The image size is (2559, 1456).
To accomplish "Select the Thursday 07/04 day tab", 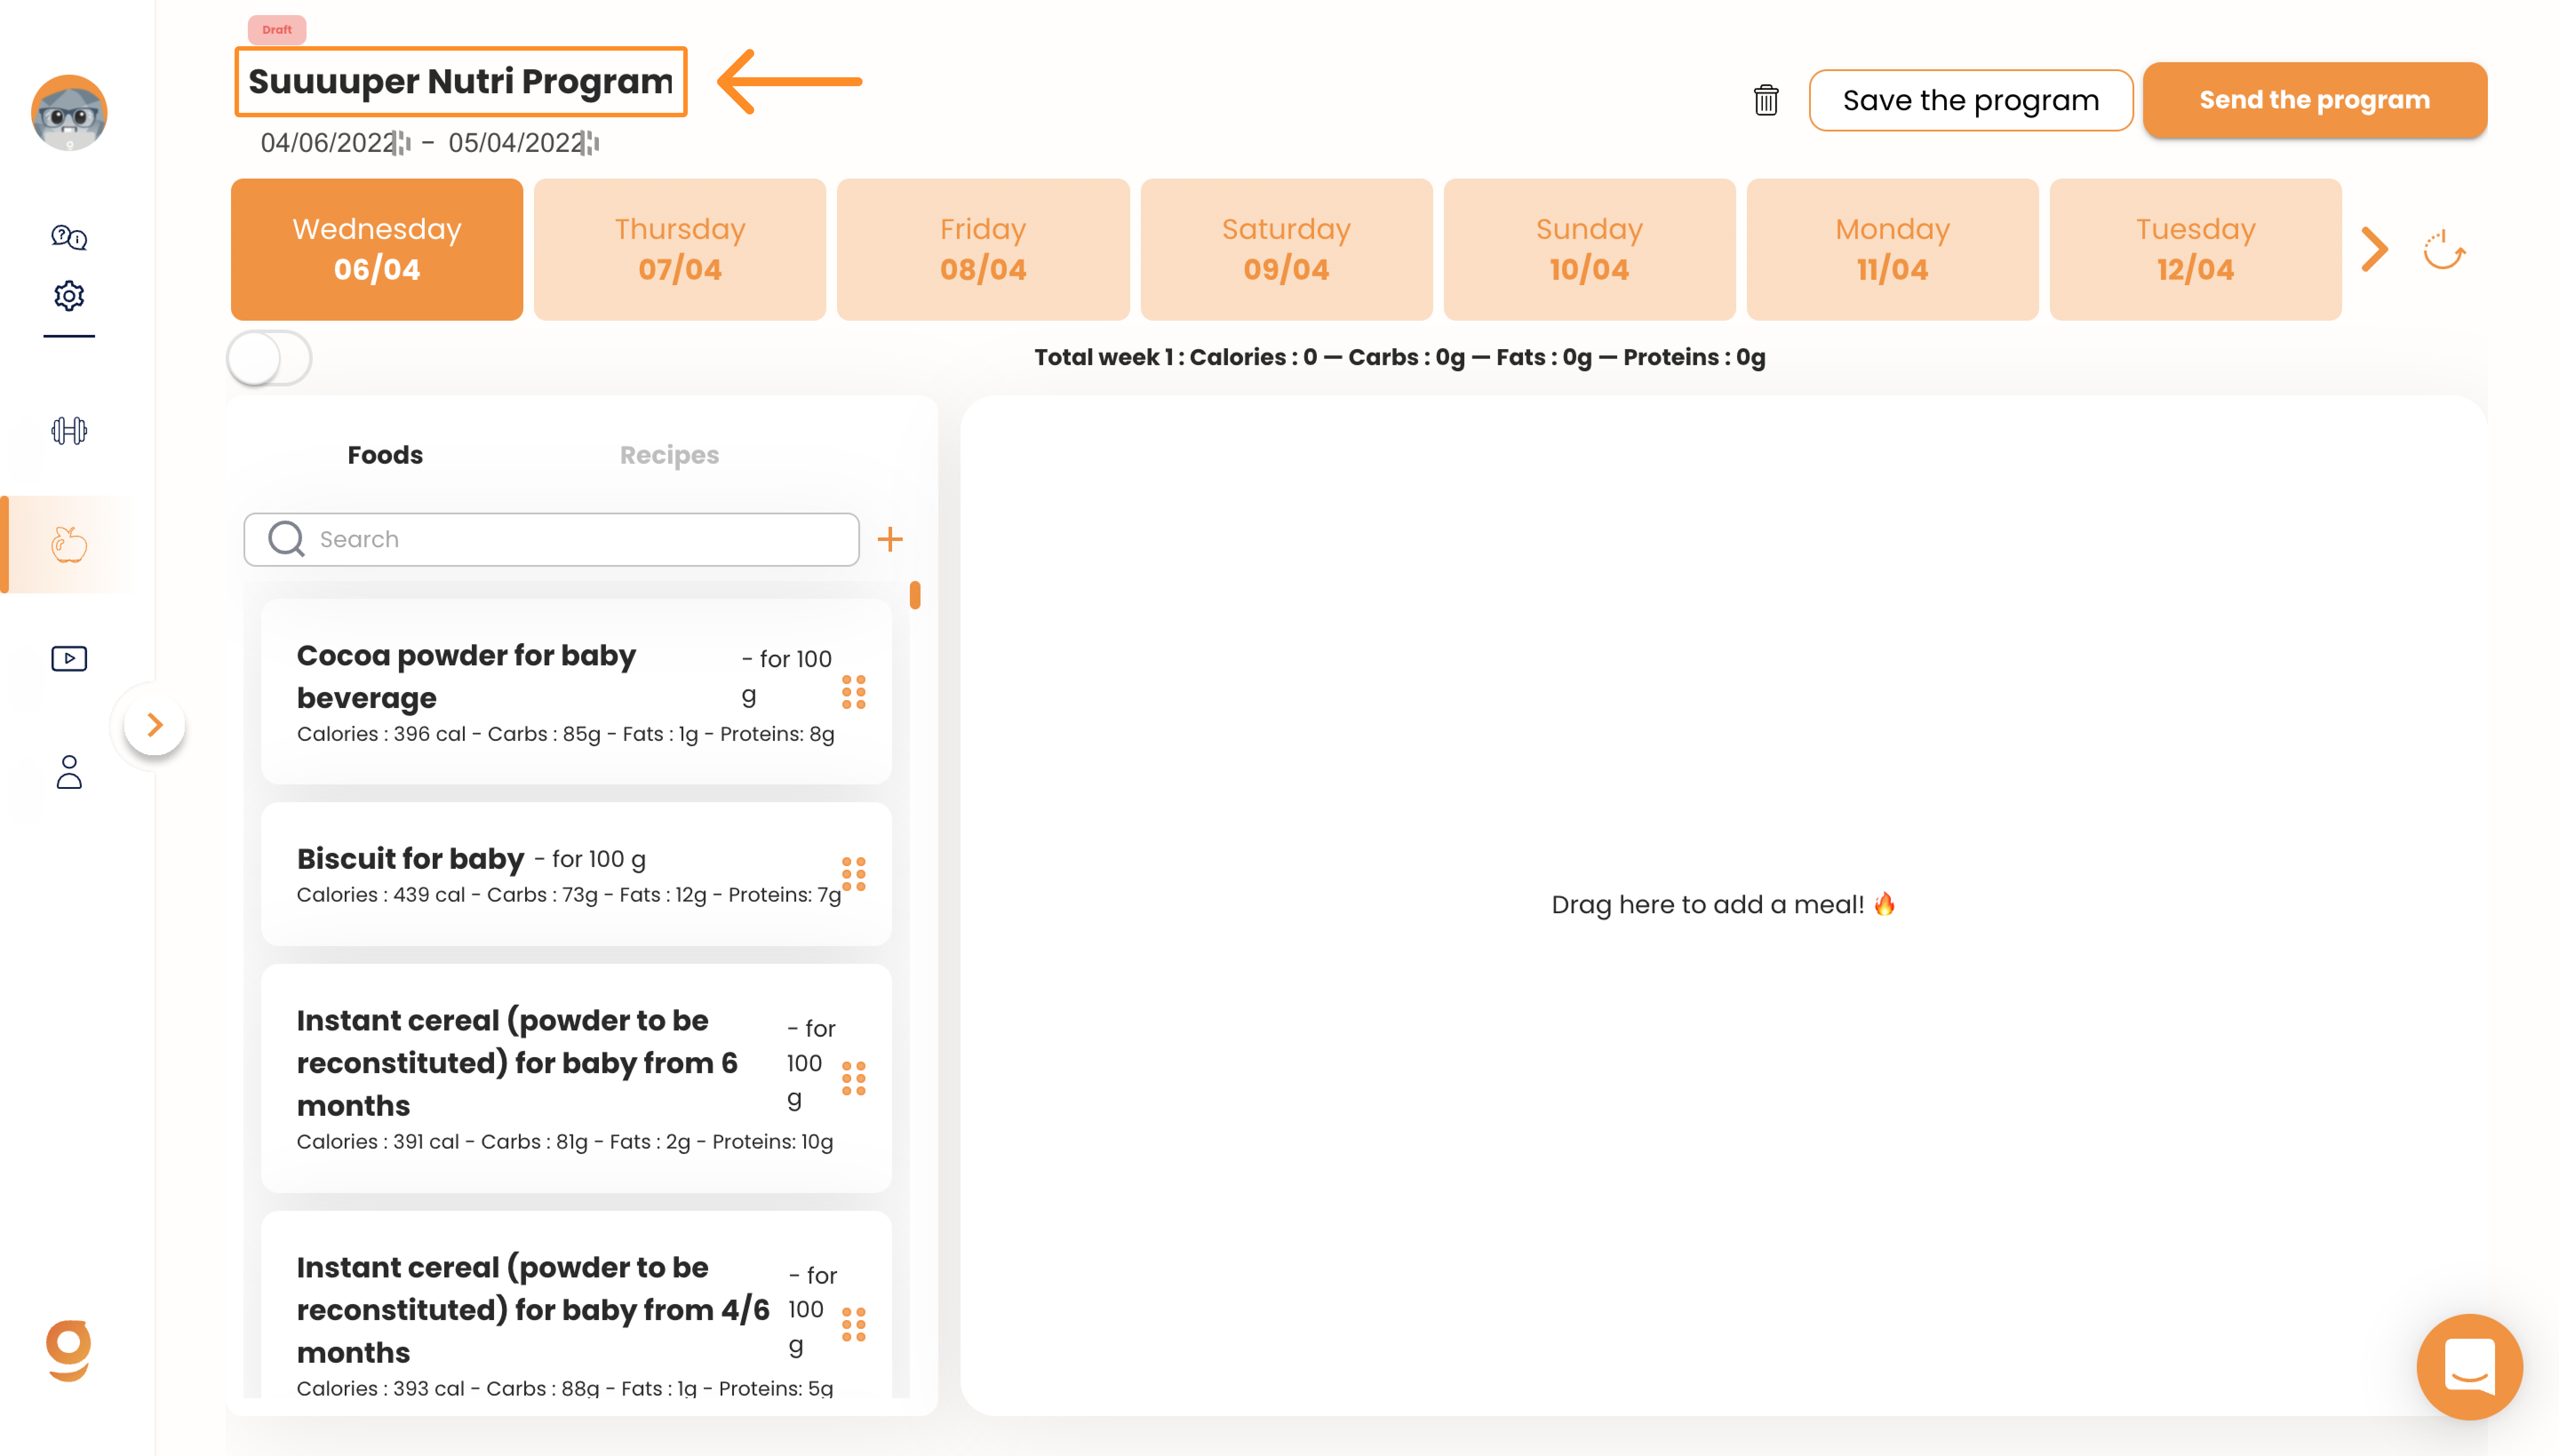I will [680, 249].
